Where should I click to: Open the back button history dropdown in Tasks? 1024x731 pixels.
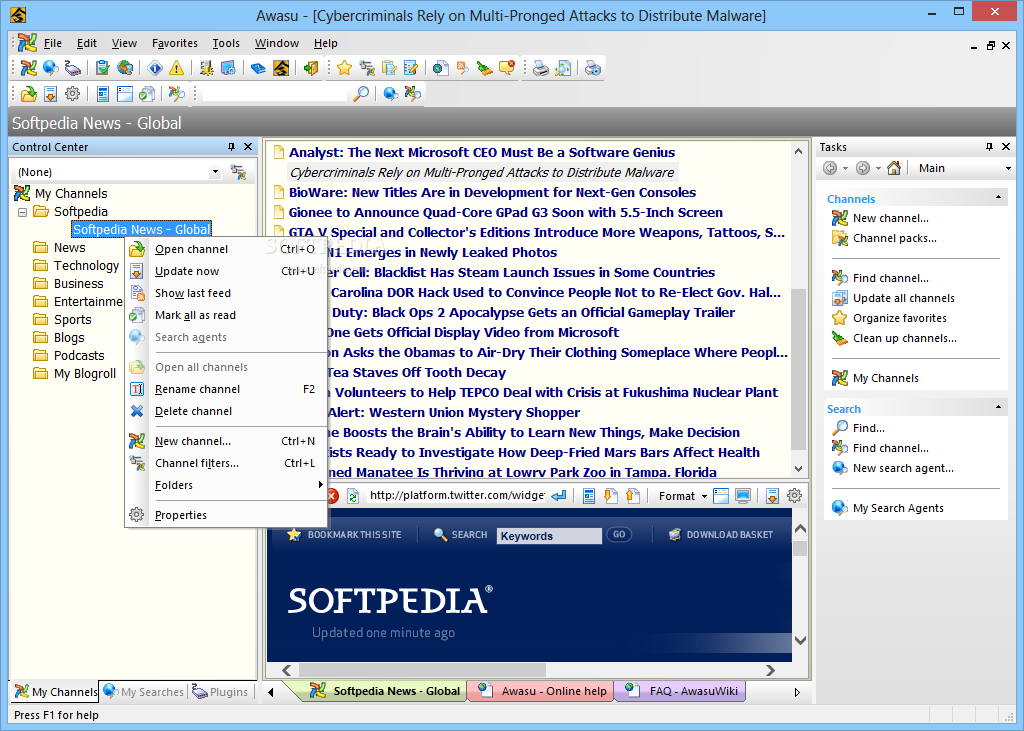pos(845,169)
